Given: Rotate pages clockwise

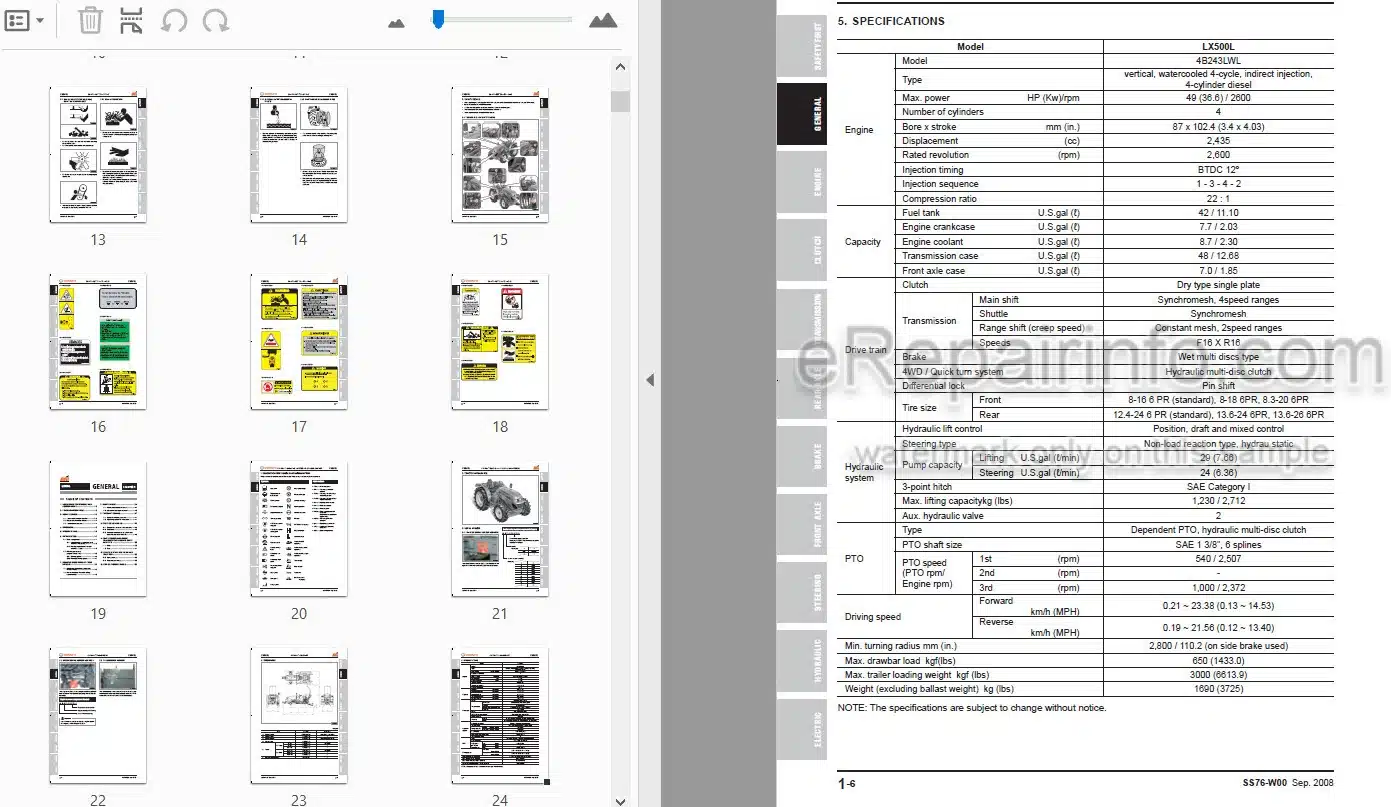Looking at the screenshot, I should [215, 20].
